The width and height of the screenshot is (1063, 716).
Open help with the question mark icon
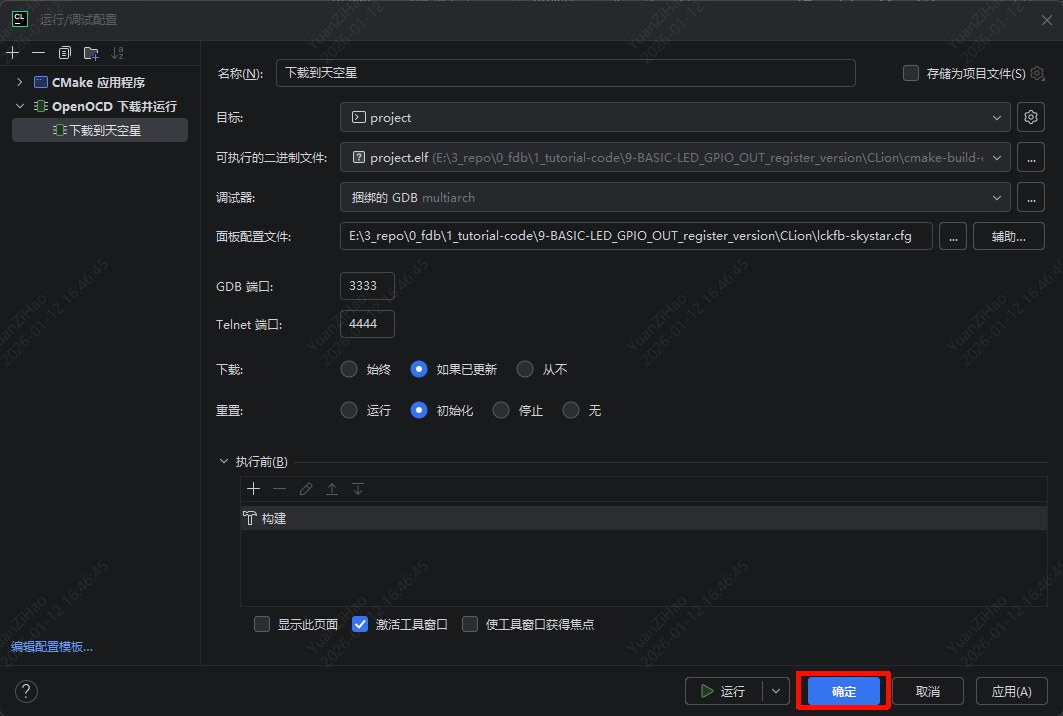26,691
